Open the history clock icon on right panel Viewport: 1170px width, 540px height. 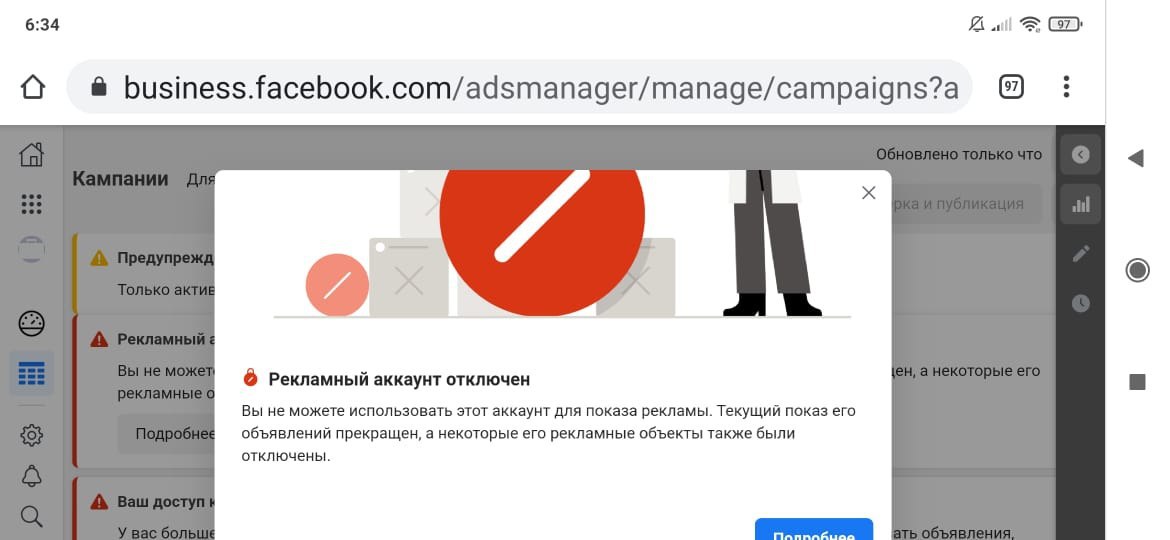[x=1080, y=303]
